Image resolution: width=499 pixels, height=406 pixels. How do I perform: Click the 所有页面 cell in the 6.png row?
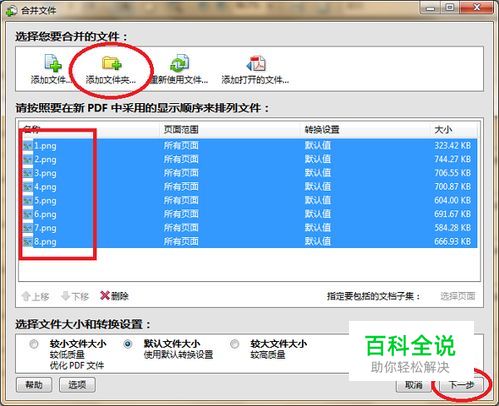tap(181, 214)
